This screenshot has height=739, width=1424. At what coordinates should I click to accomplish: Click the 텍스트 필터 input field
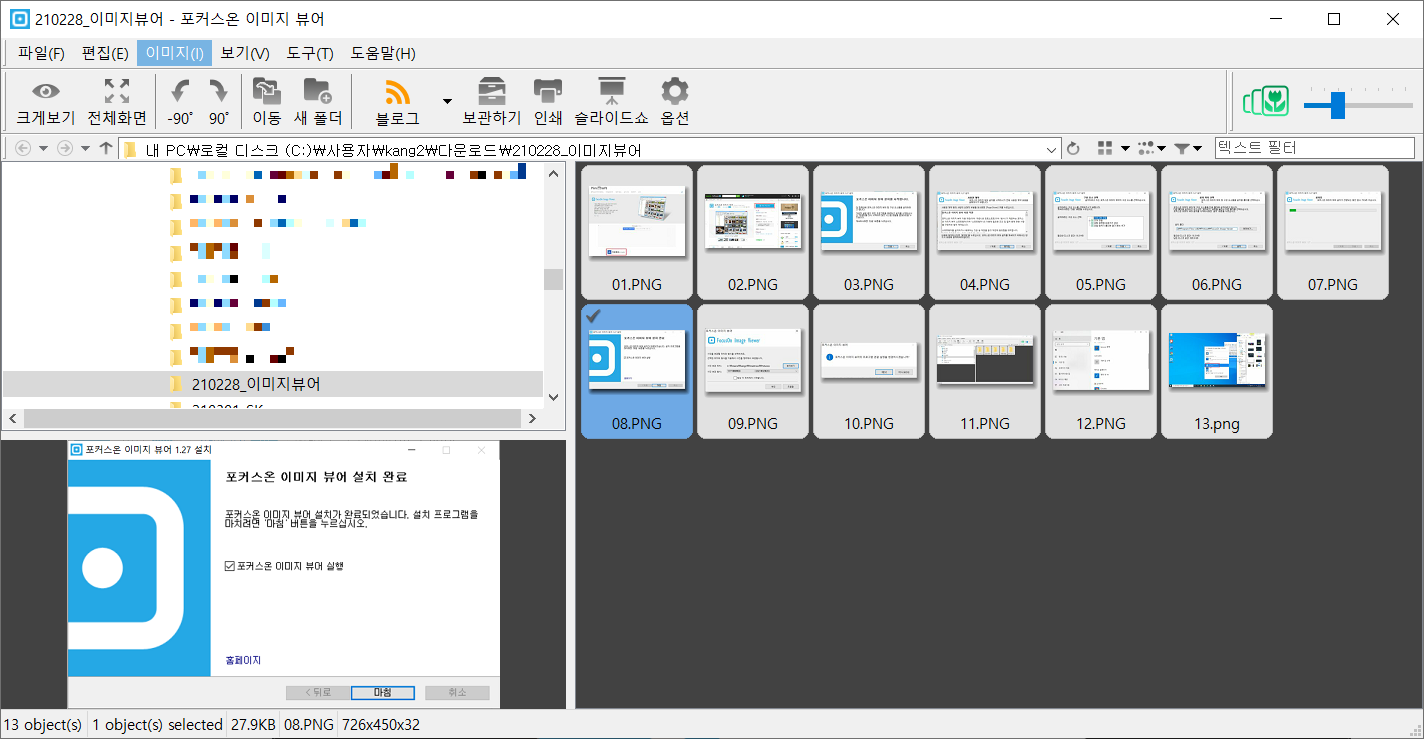[x=1315, y=148]
